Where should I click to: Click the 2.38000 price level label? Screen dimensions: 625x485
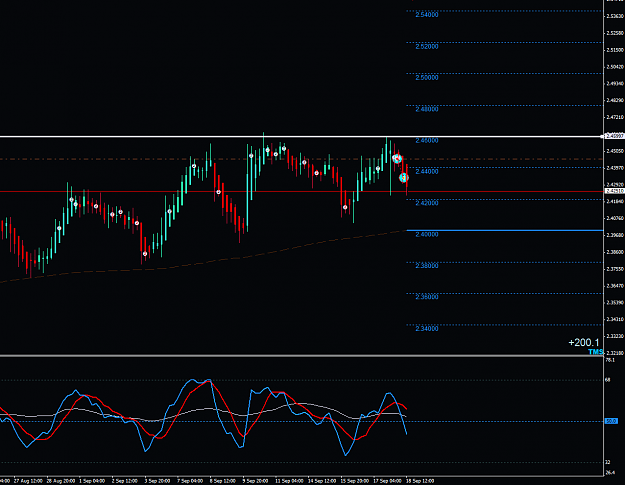426,265
